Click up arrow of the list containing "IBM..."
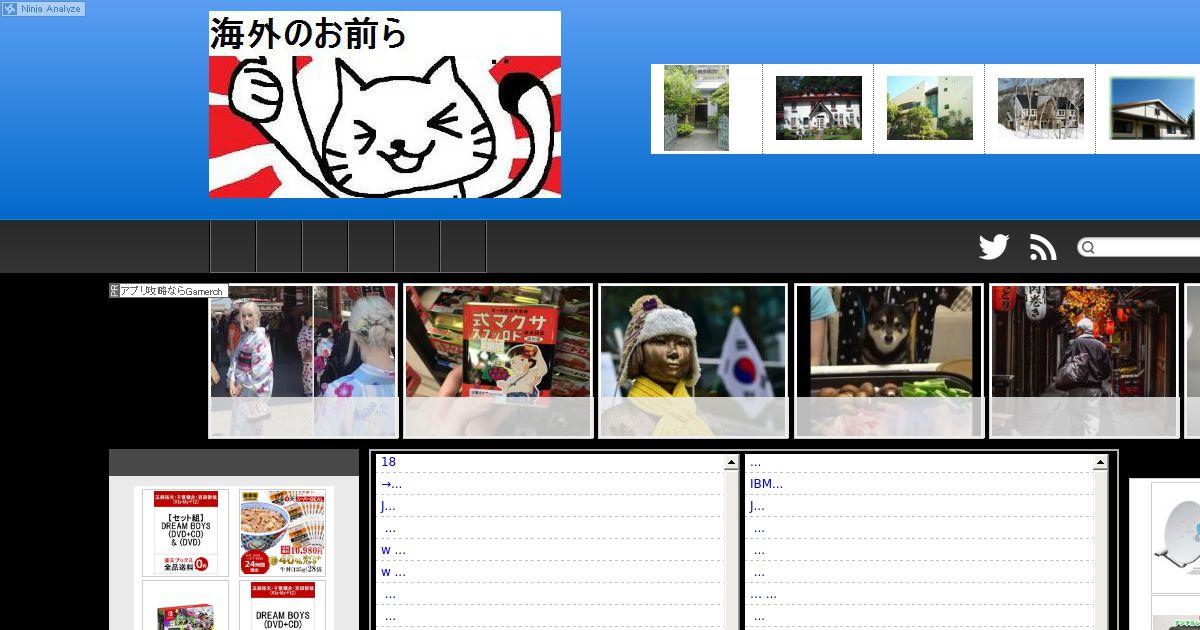This screenshot has height=630, width=1200. (x=1101, y=463)
